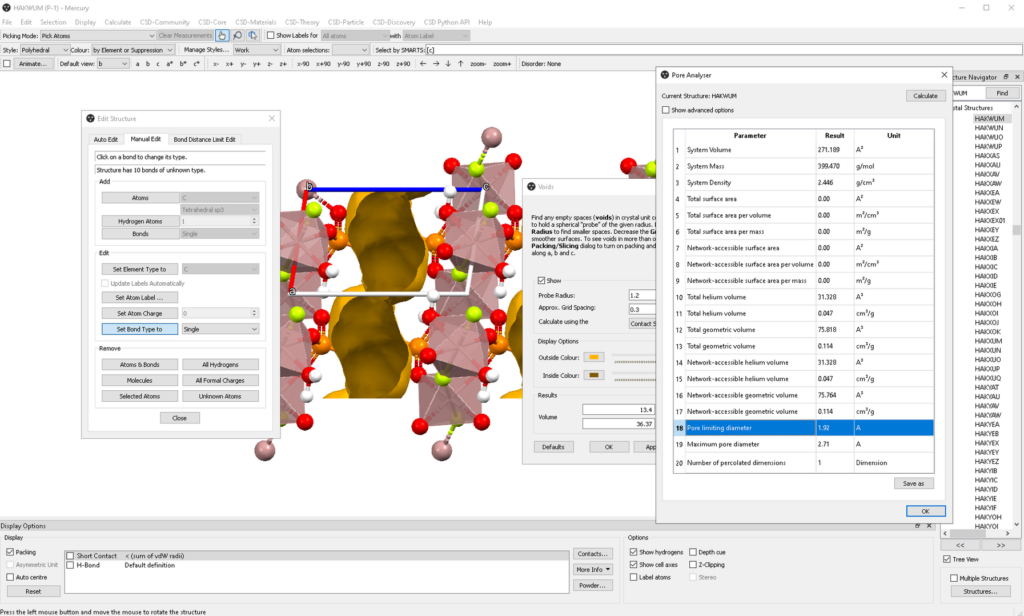This screenshot has height=616, width=1024.
Task: Click the Inside Colour brown swatch
Action: coord(594,375)
